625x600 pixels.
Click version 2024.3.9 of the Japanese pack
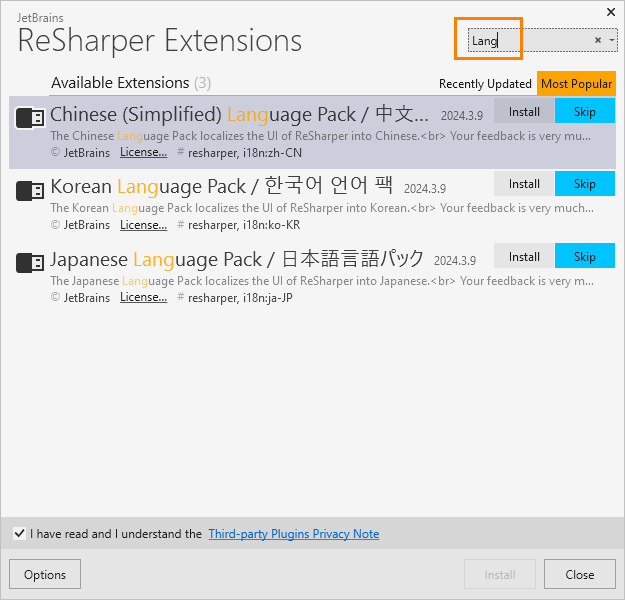point(455,261)
